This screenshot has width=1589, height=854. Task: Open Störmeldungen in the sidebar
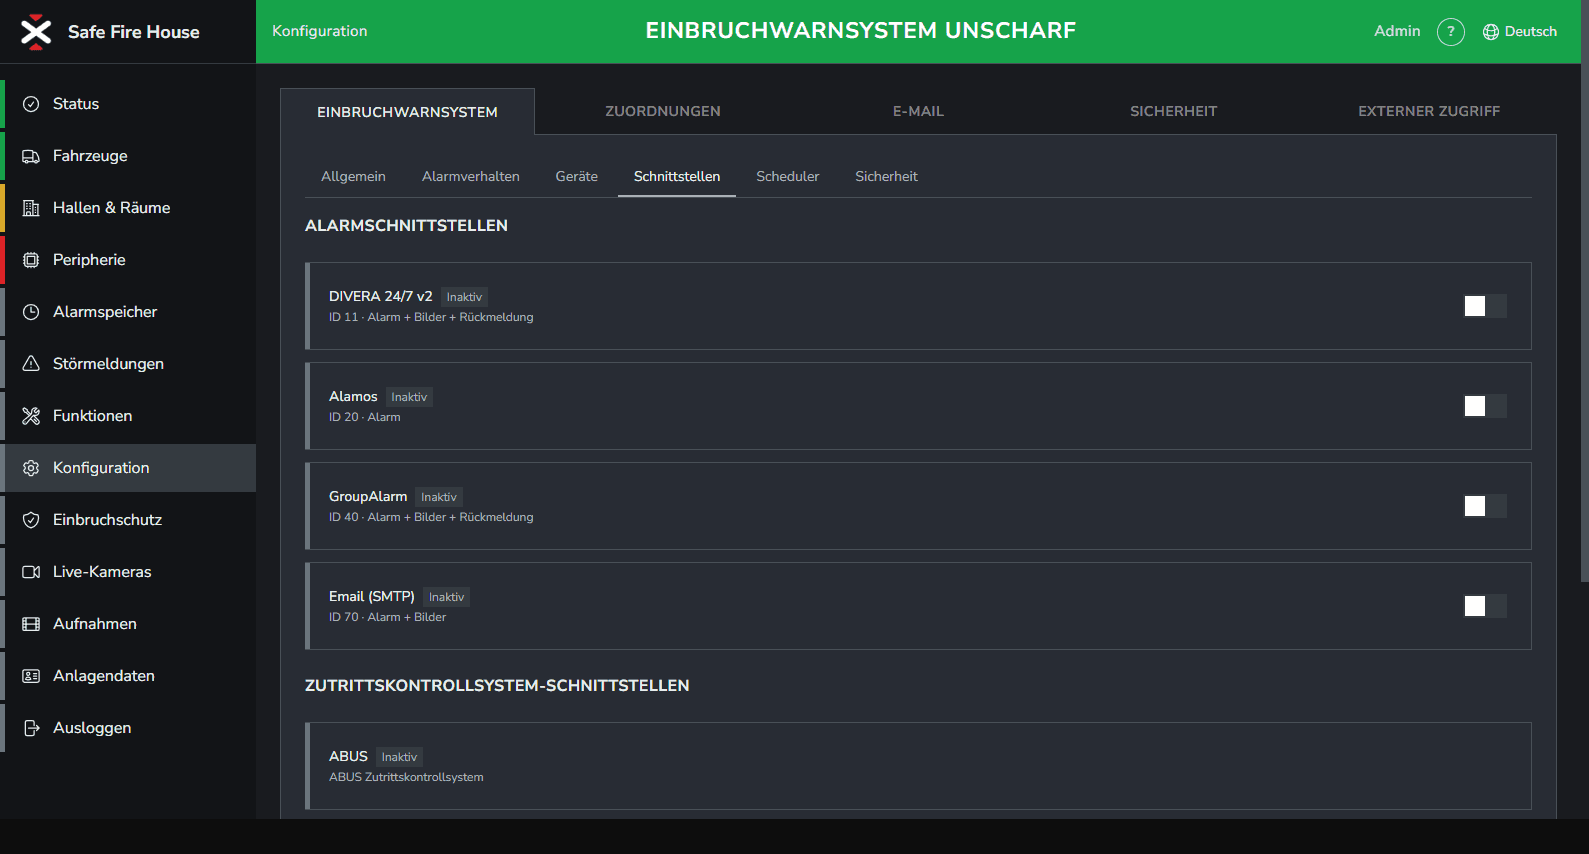(128, 364)
